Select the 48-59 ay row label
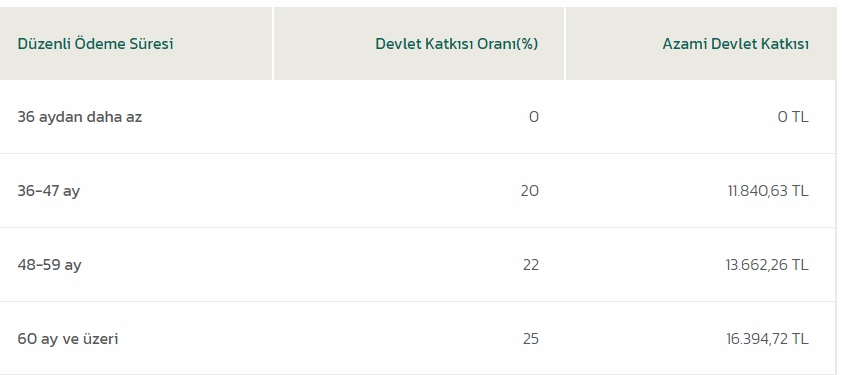The image size is (844, 375). (x=49, y=265)
